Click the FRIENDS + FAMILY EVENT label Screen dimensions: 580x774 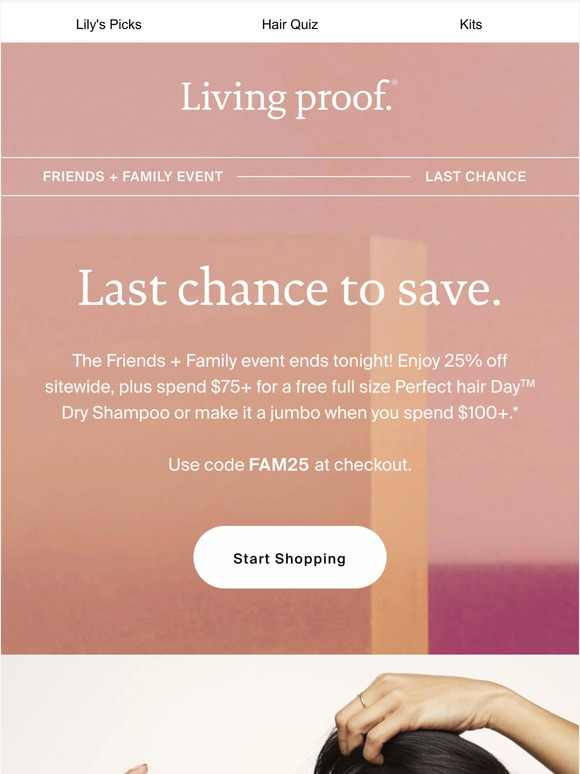tap(133, 176)
